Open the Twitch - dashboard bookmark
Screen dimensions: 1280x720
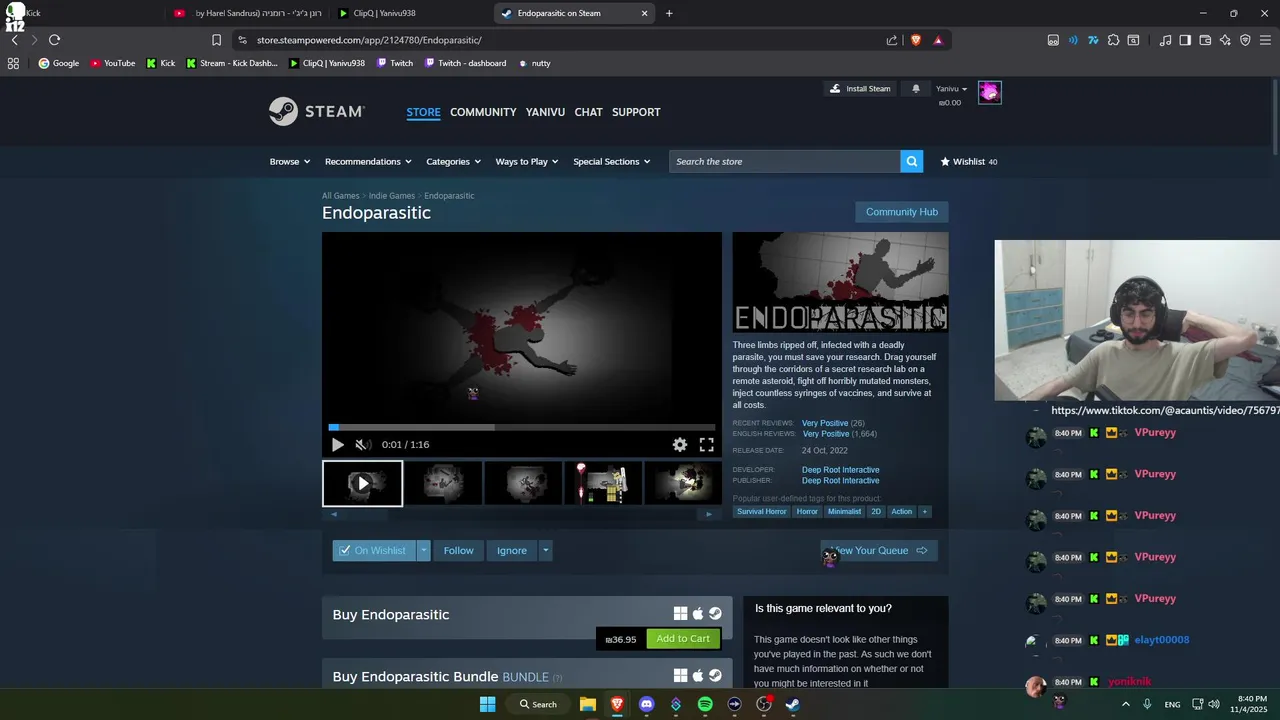tap(465, 63)
